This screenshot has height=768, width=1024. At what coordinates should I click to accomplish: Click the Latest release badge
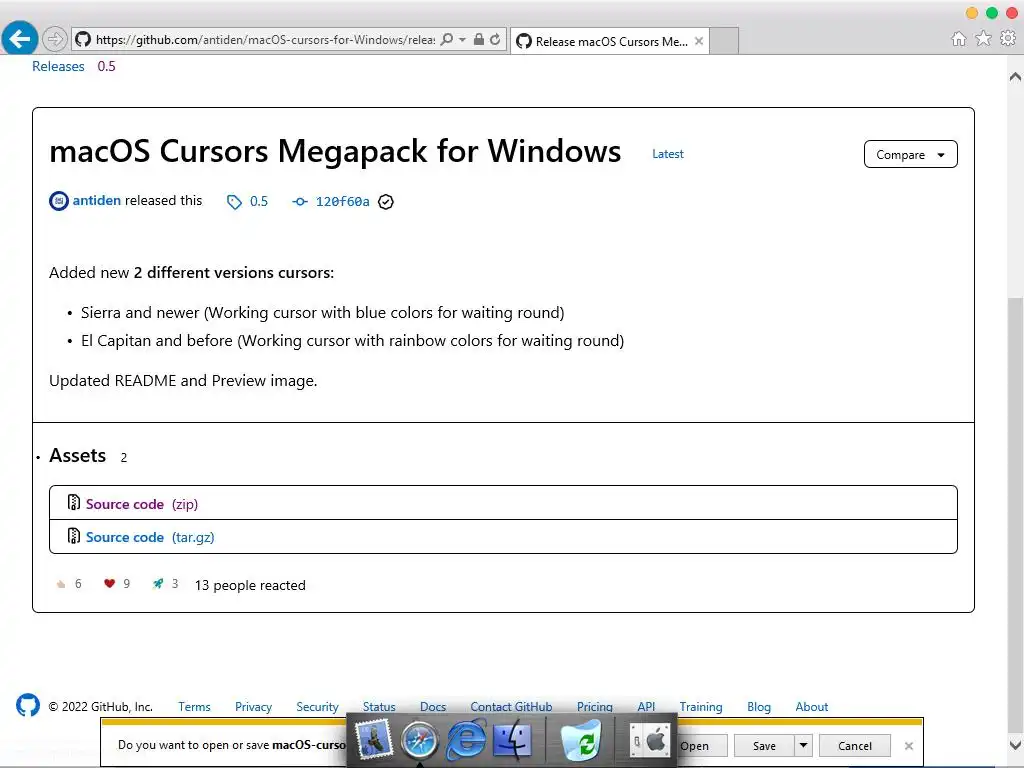[667, 154]
